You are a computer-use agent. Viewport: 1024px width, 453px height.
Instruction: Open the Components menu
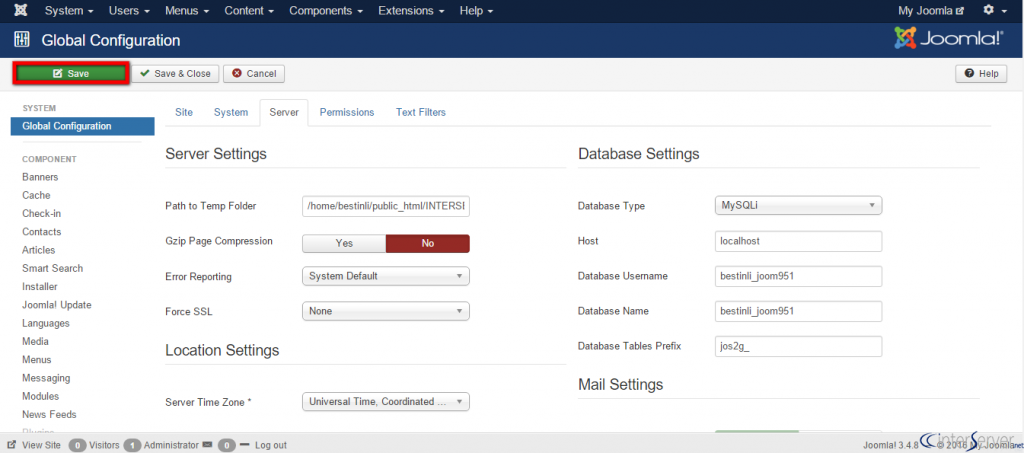(326, 10)
